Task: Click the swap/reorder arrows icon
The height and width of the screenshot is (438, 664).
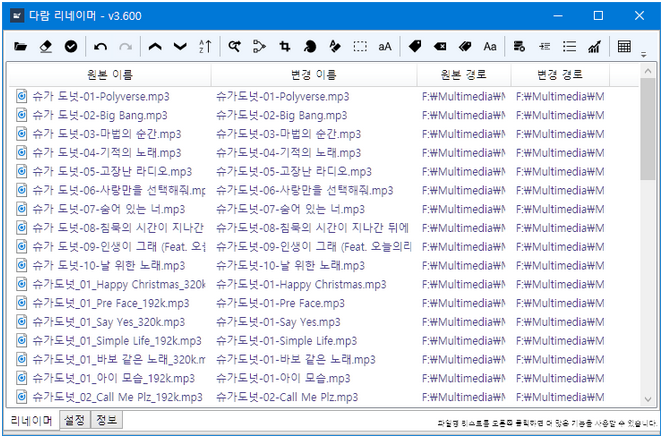Action: click(259, 47)
